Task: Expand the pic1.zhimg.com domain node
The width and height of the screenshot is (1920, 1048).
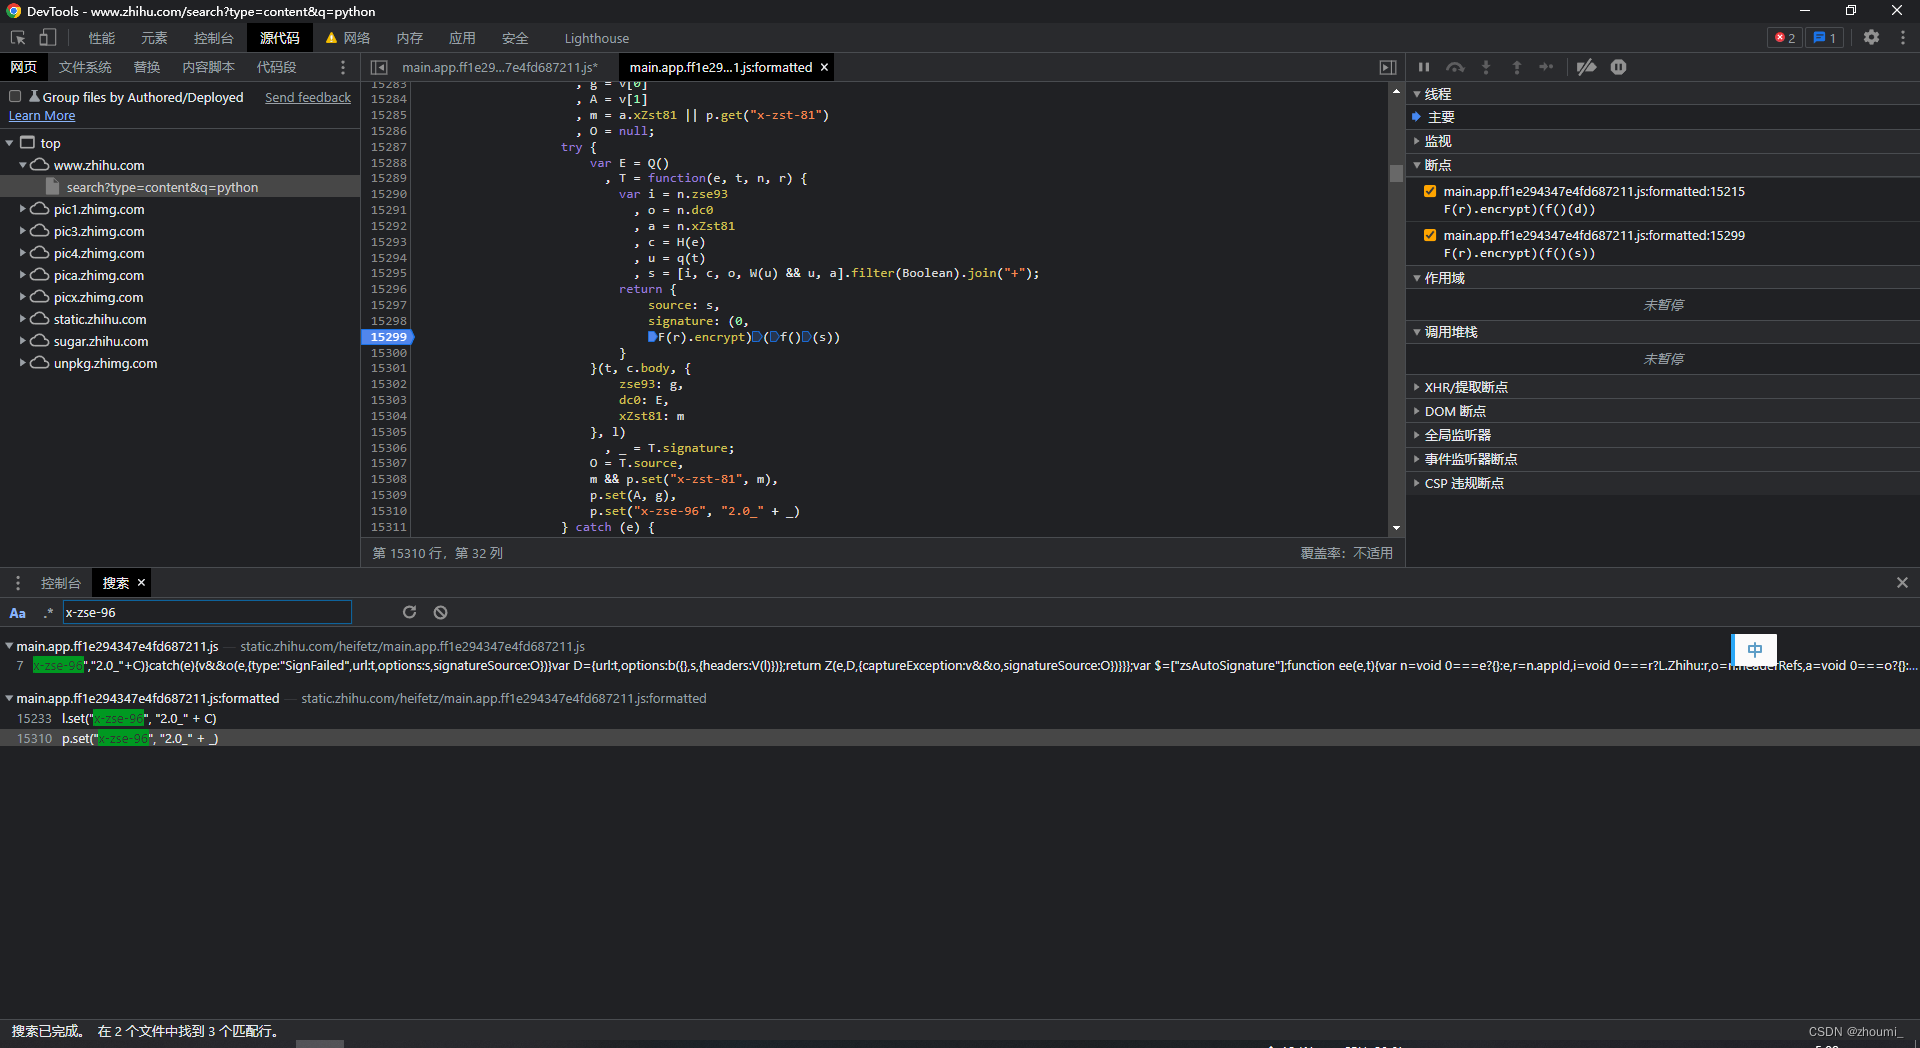Action: [x=22, y=209]
